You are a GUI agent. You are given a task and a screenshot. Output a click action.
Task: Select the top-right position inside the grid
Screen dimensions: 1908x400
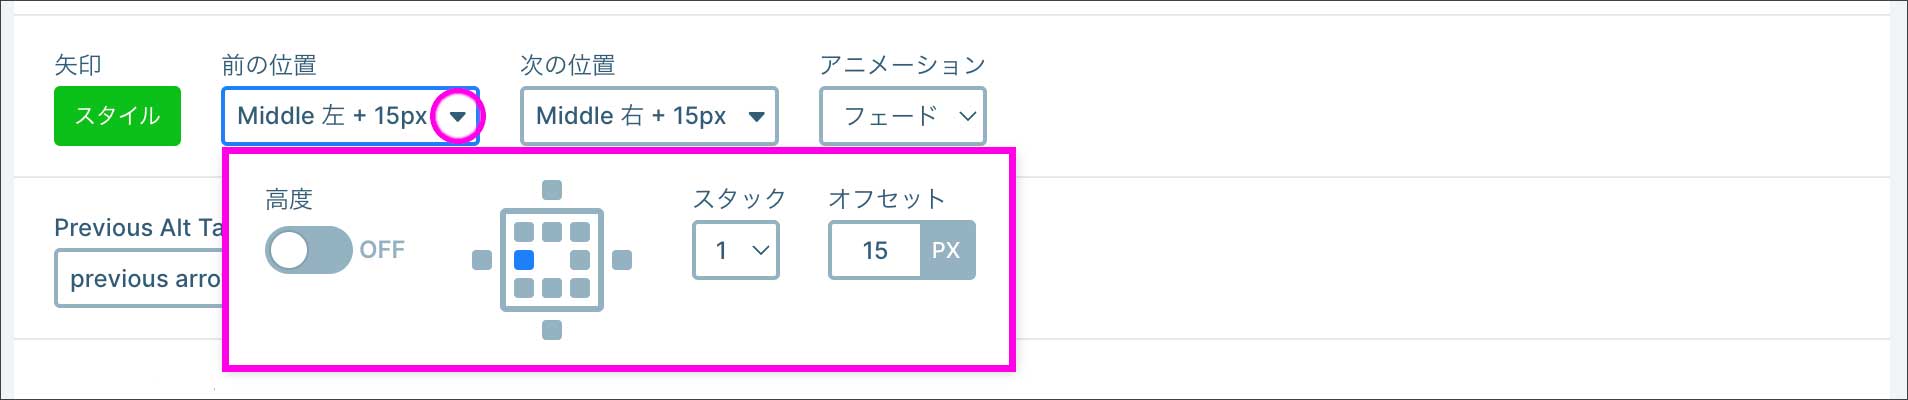pyautogui.click(x=579, y=232)
